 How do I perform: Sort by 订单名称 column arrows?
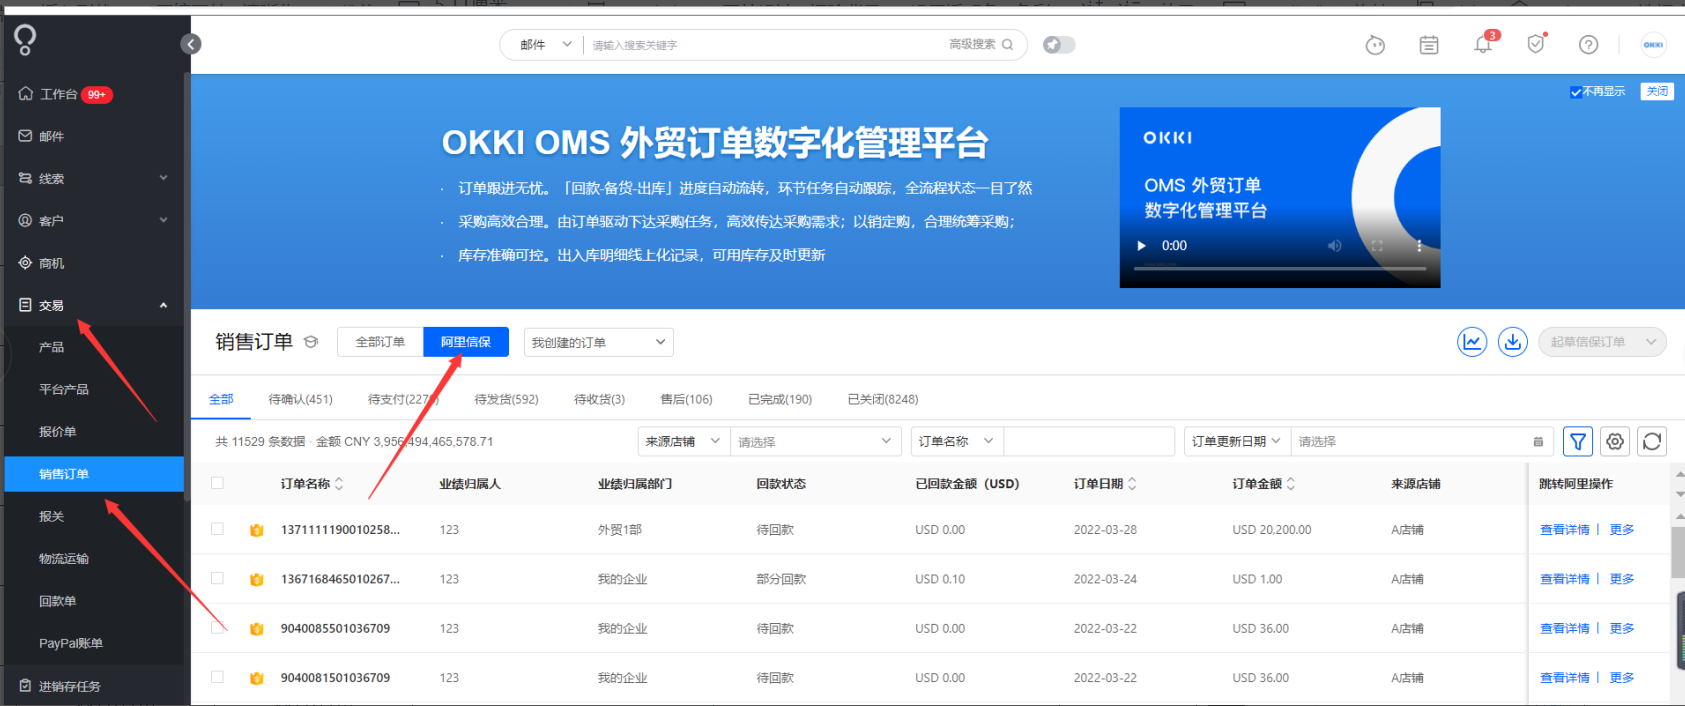(x=339, y=484)
